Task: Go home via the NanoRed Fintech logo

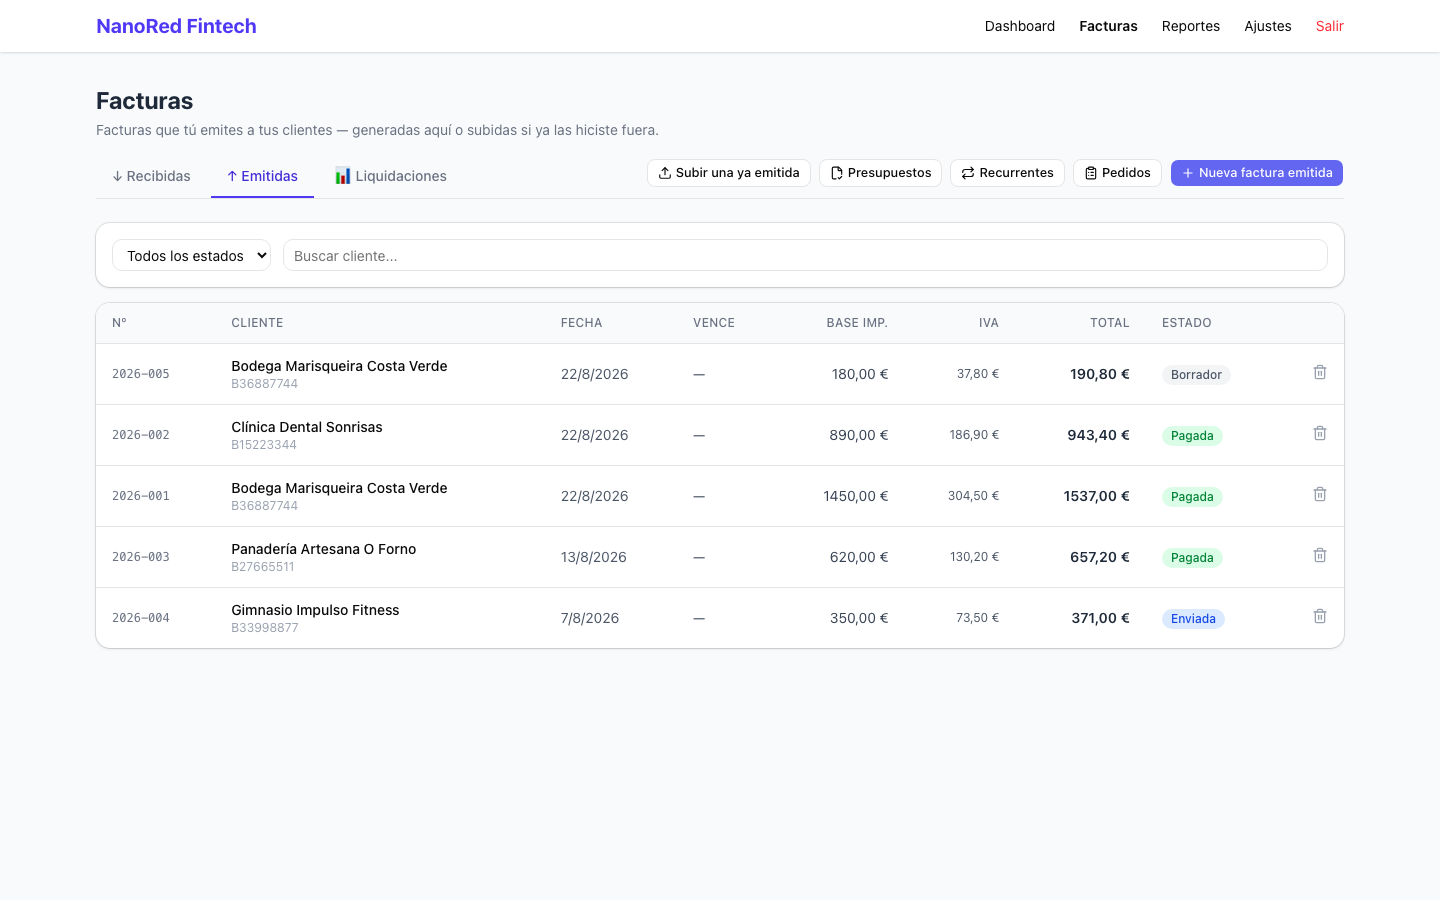Action: click(x=176, y=26)
